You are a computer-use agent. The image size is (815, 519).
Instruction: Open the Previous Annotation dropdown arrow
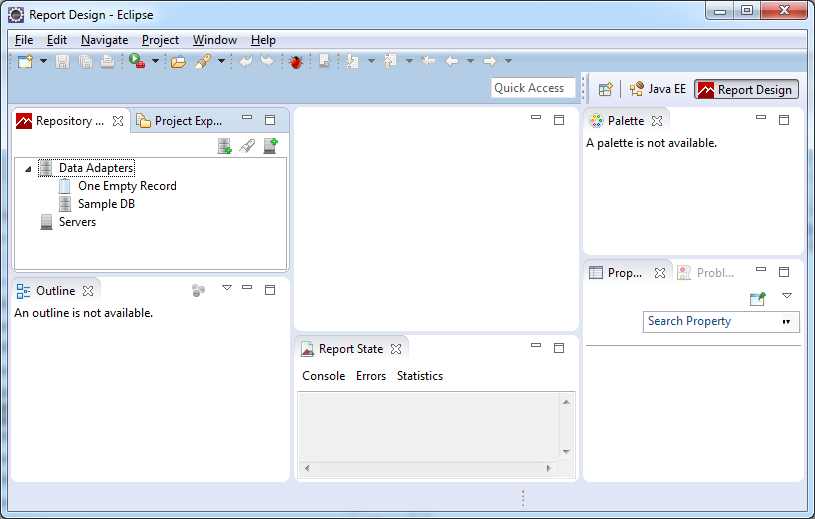410,61
